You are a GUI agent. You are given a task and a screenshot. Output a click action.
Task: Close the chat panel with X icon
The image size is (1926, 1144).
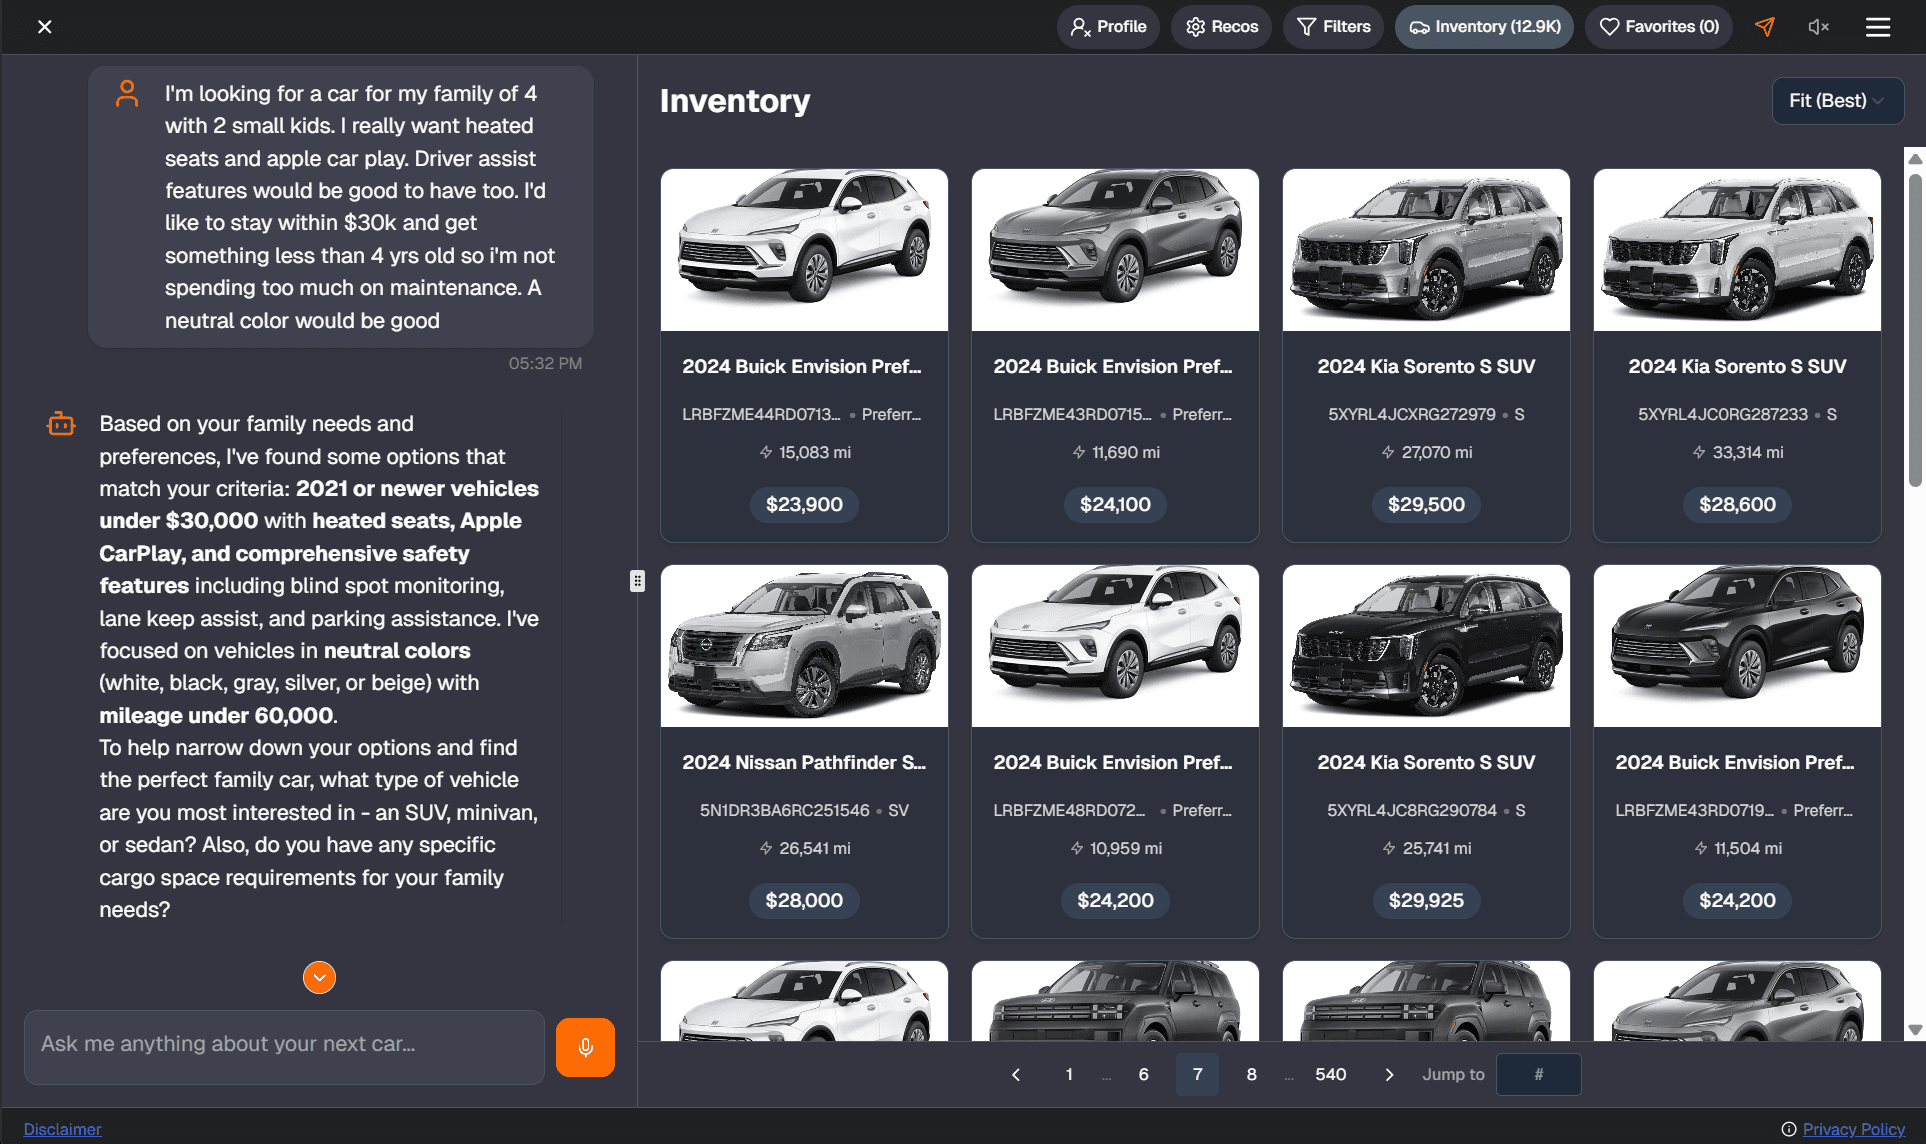click(x=45, y=27)
